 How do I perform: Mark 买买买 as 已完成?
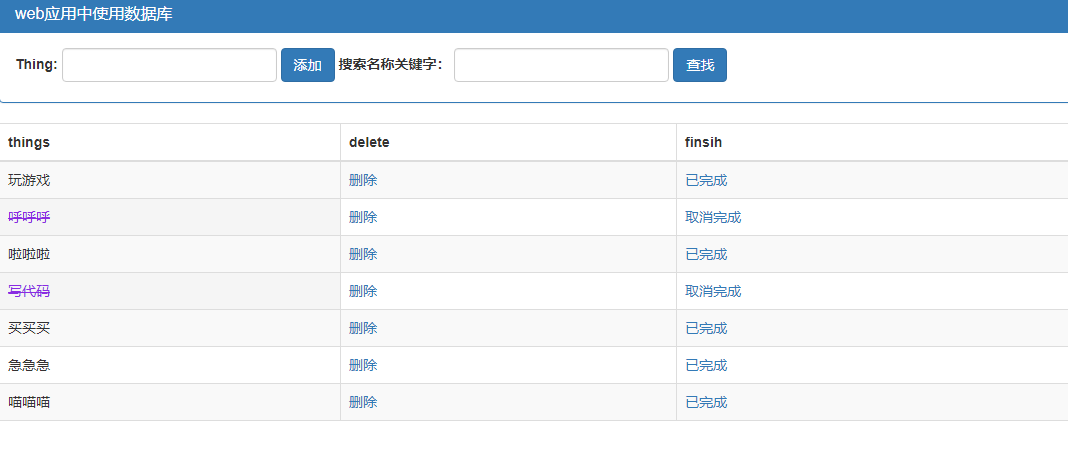(706, 328)
